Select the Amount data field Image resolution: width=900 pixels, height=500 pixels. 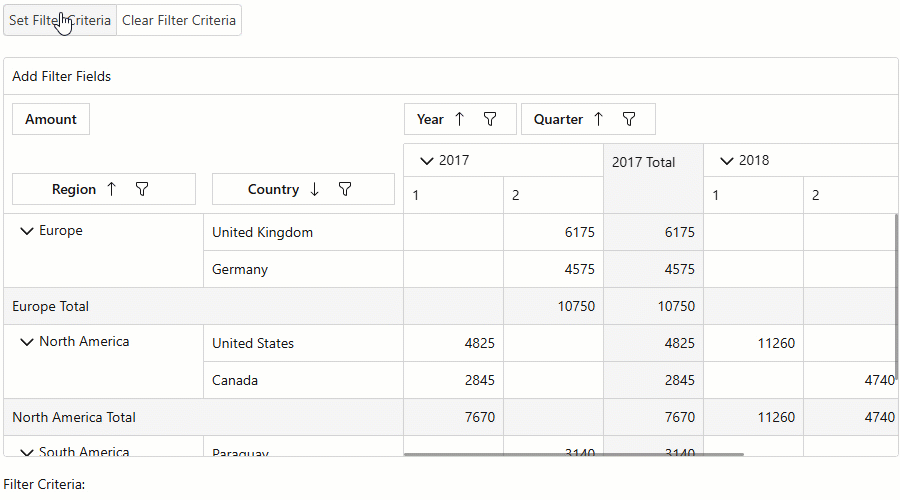[x=51, y=119]
